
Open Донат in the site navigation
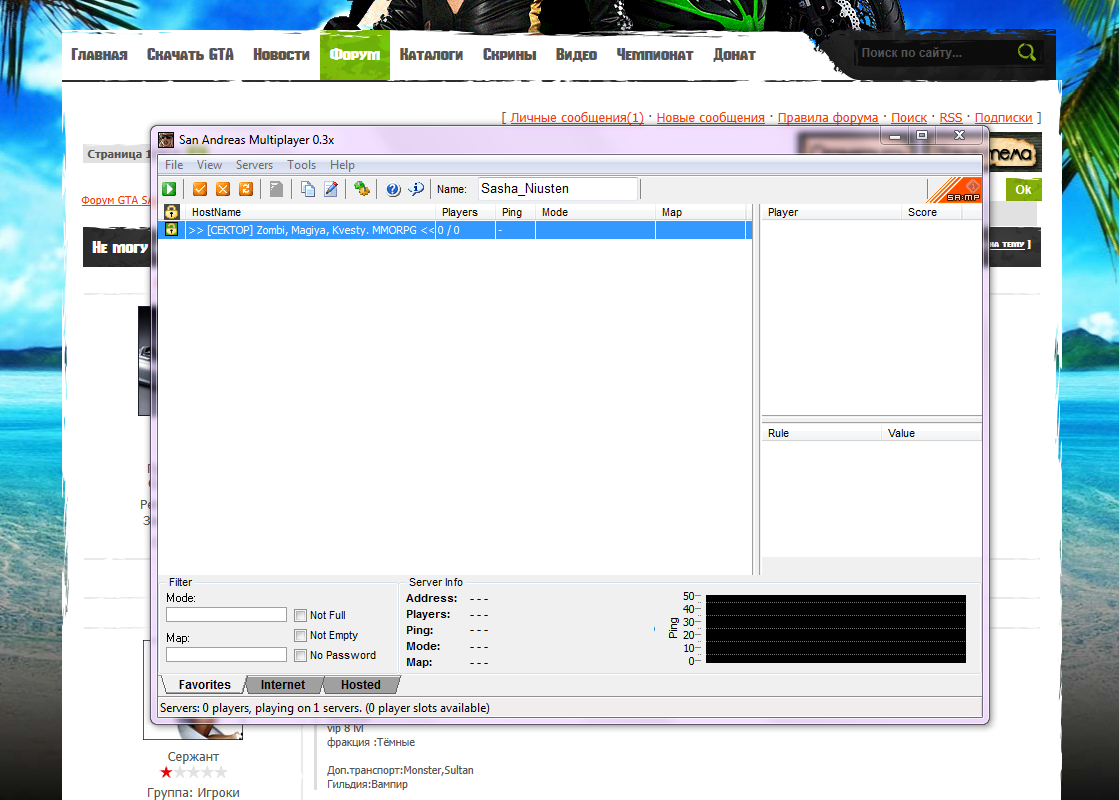pyautogui.click(x=734, y=55)
